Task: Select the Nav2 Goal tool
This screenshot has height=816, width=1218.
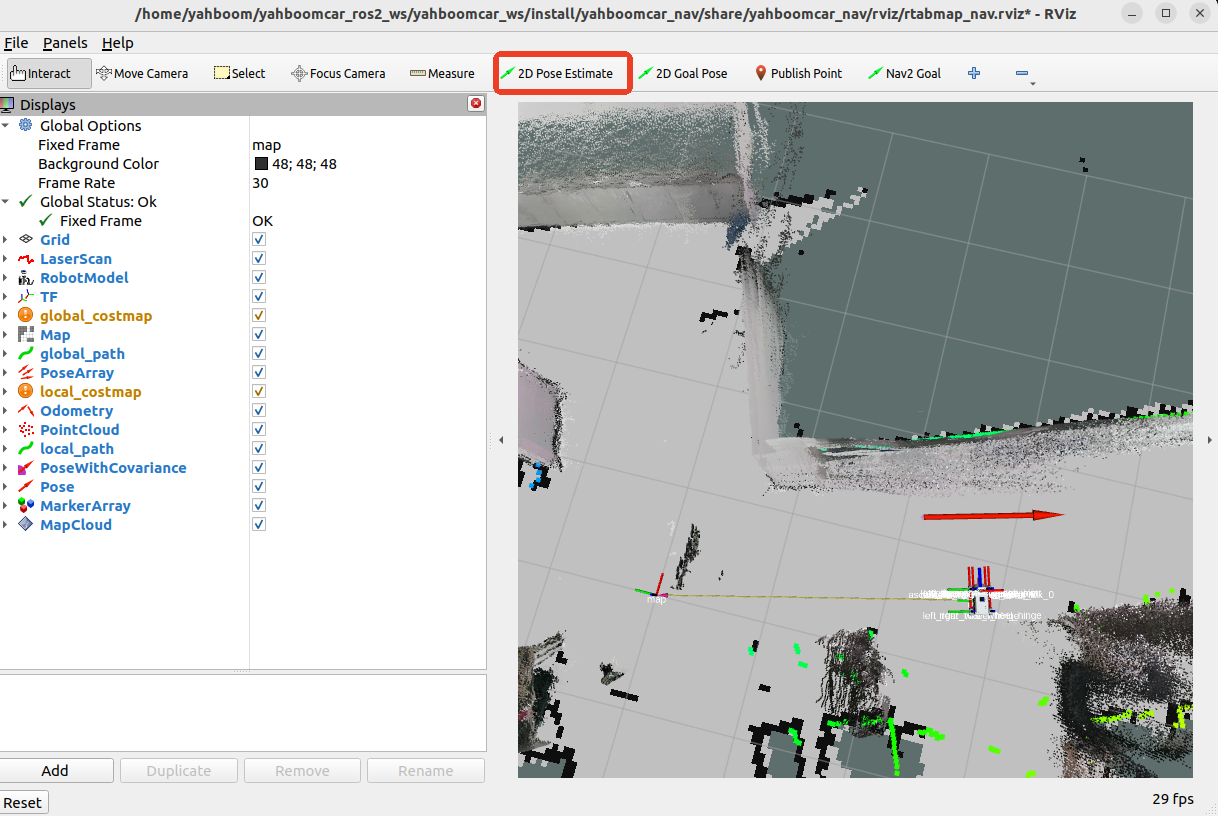Action: [x=904, y=73]
